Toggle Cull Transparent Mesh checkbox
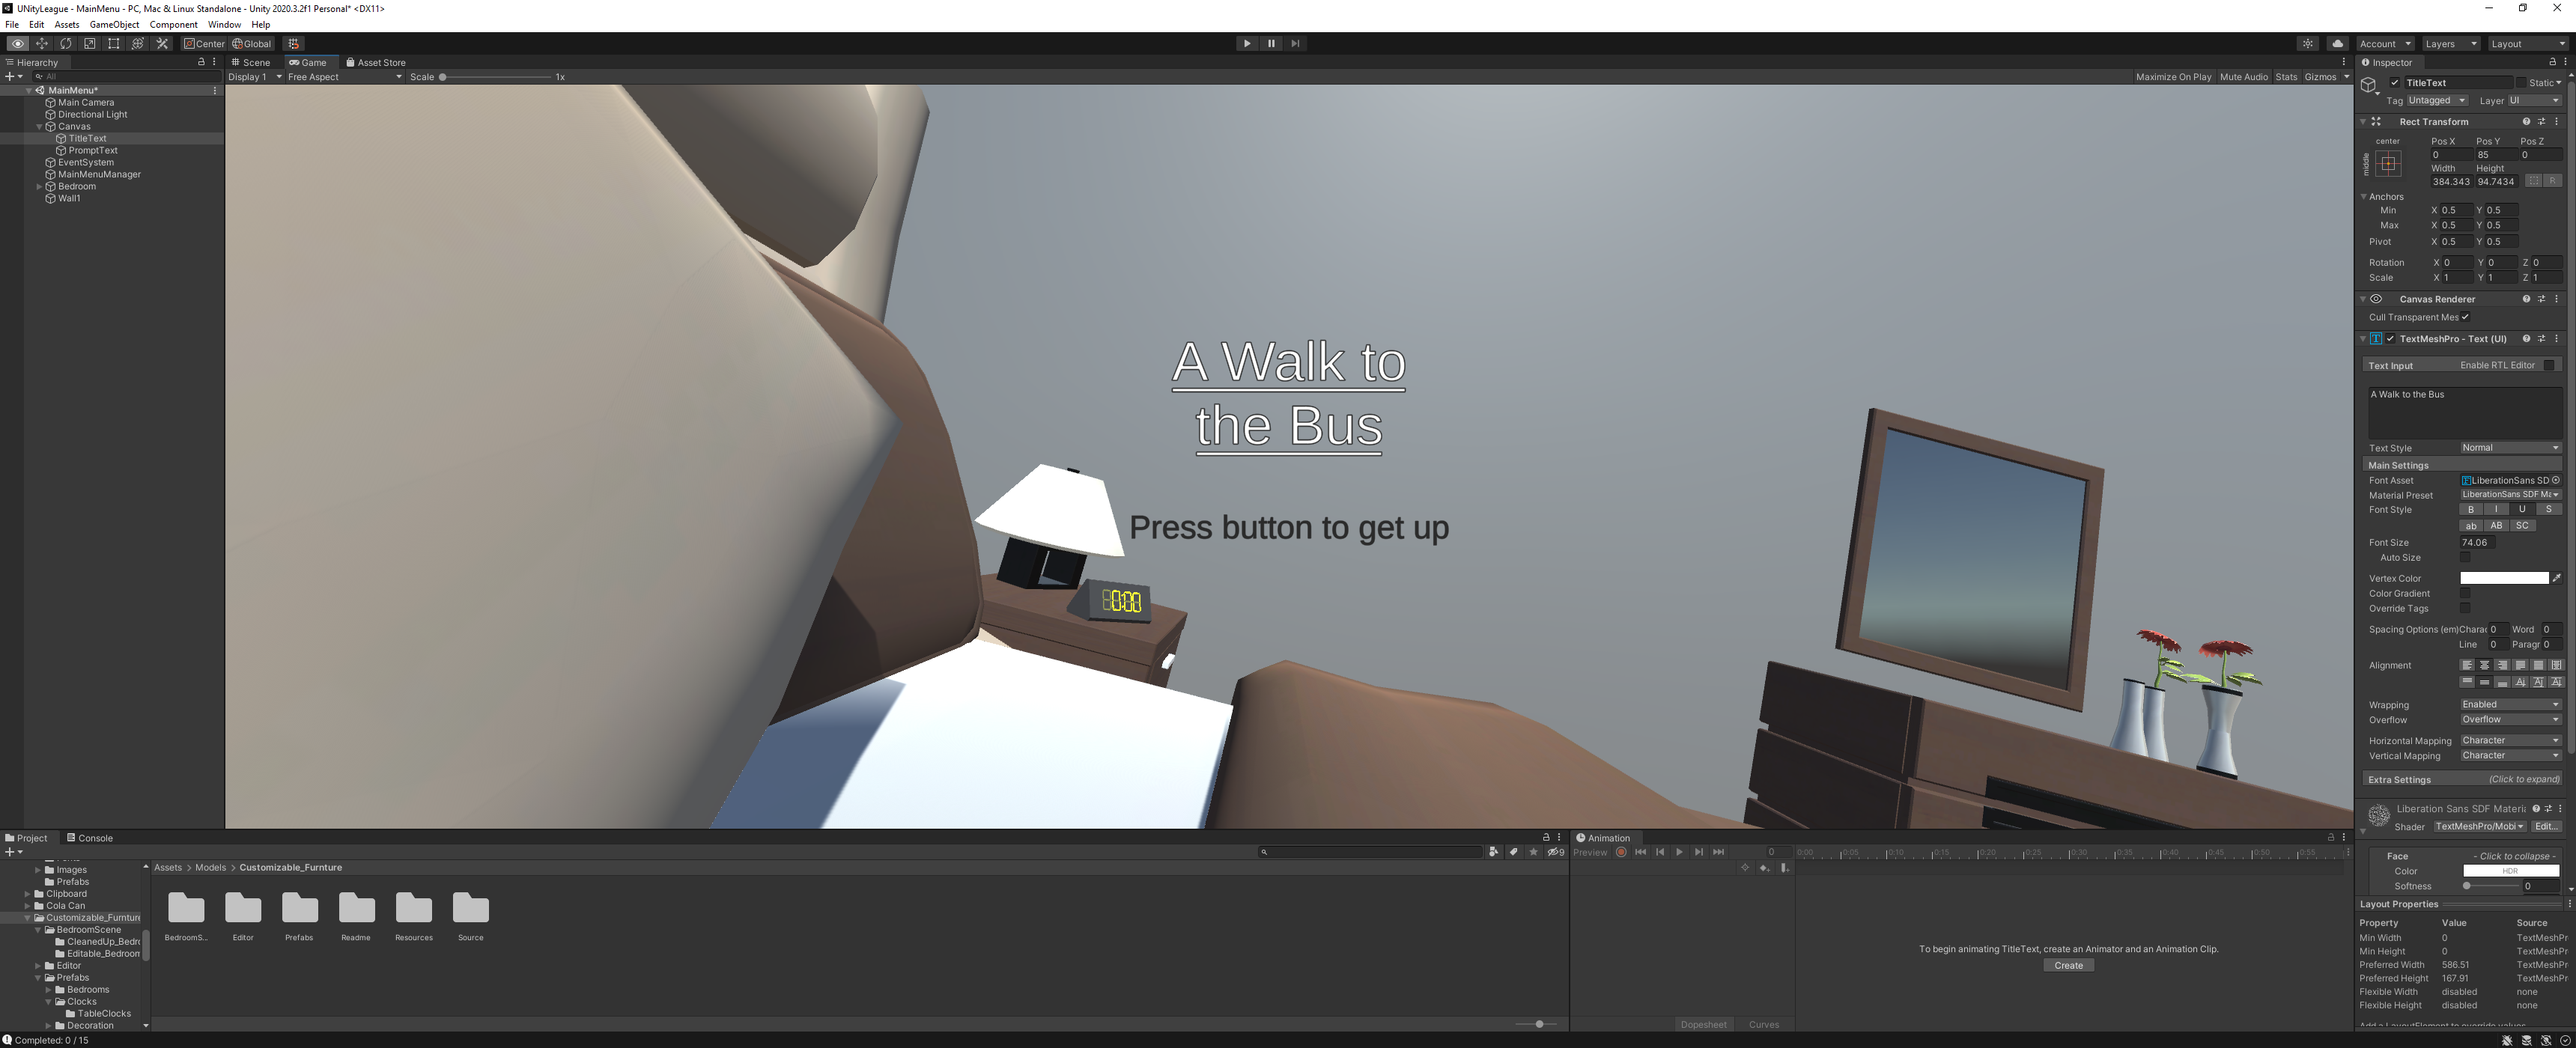2576x1048 pixels. (x=2465, y=317)
